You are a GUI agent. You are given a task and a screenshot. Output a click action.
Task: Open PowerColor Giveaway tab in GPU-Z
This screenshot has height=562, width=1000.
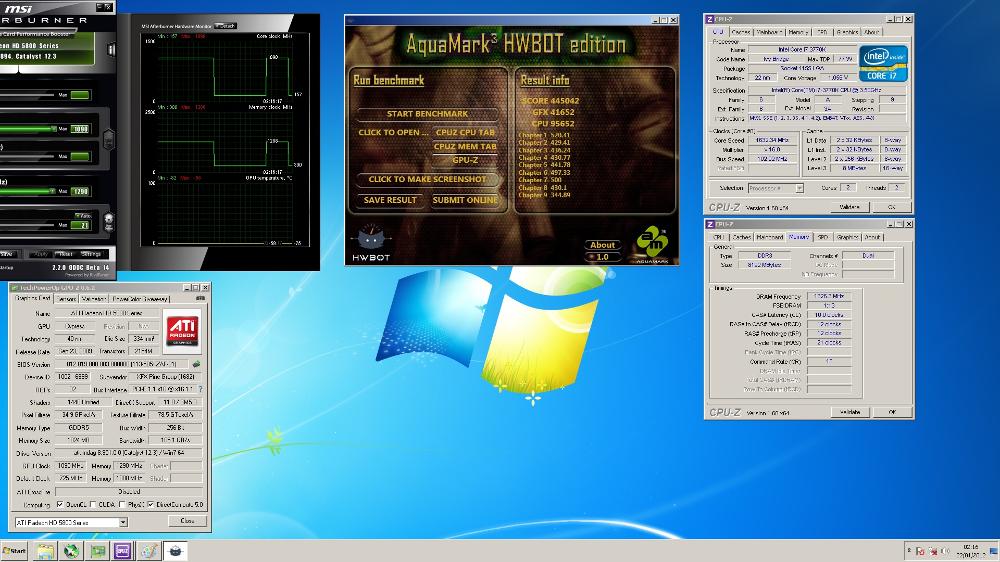(x=140, y=299)
